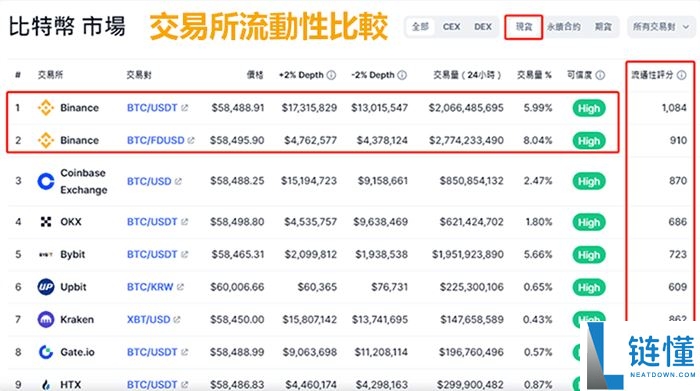Click the HTX logo icon

[x=46, y=384]
